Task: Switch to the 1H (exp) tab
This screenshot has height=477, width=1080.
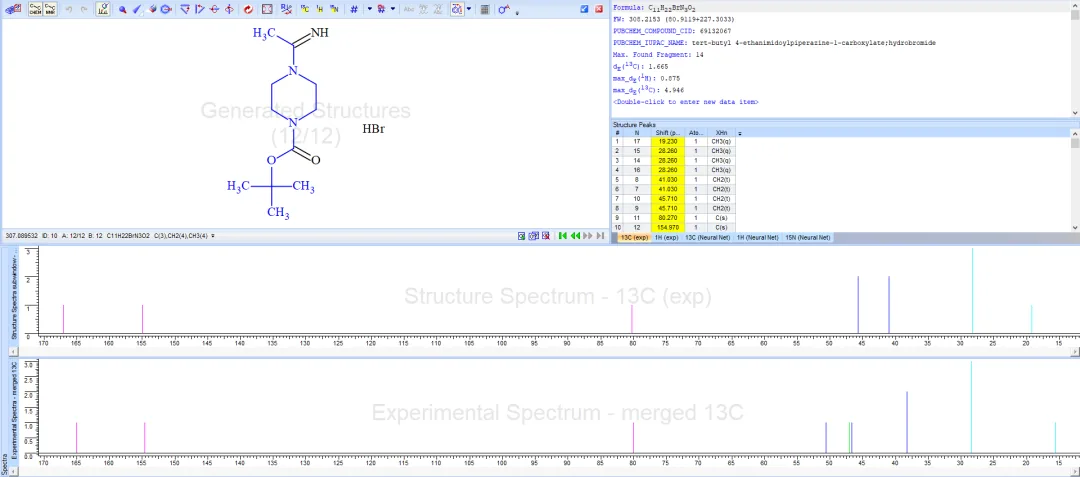Action: pyautogui.click(x=666, y=237)
